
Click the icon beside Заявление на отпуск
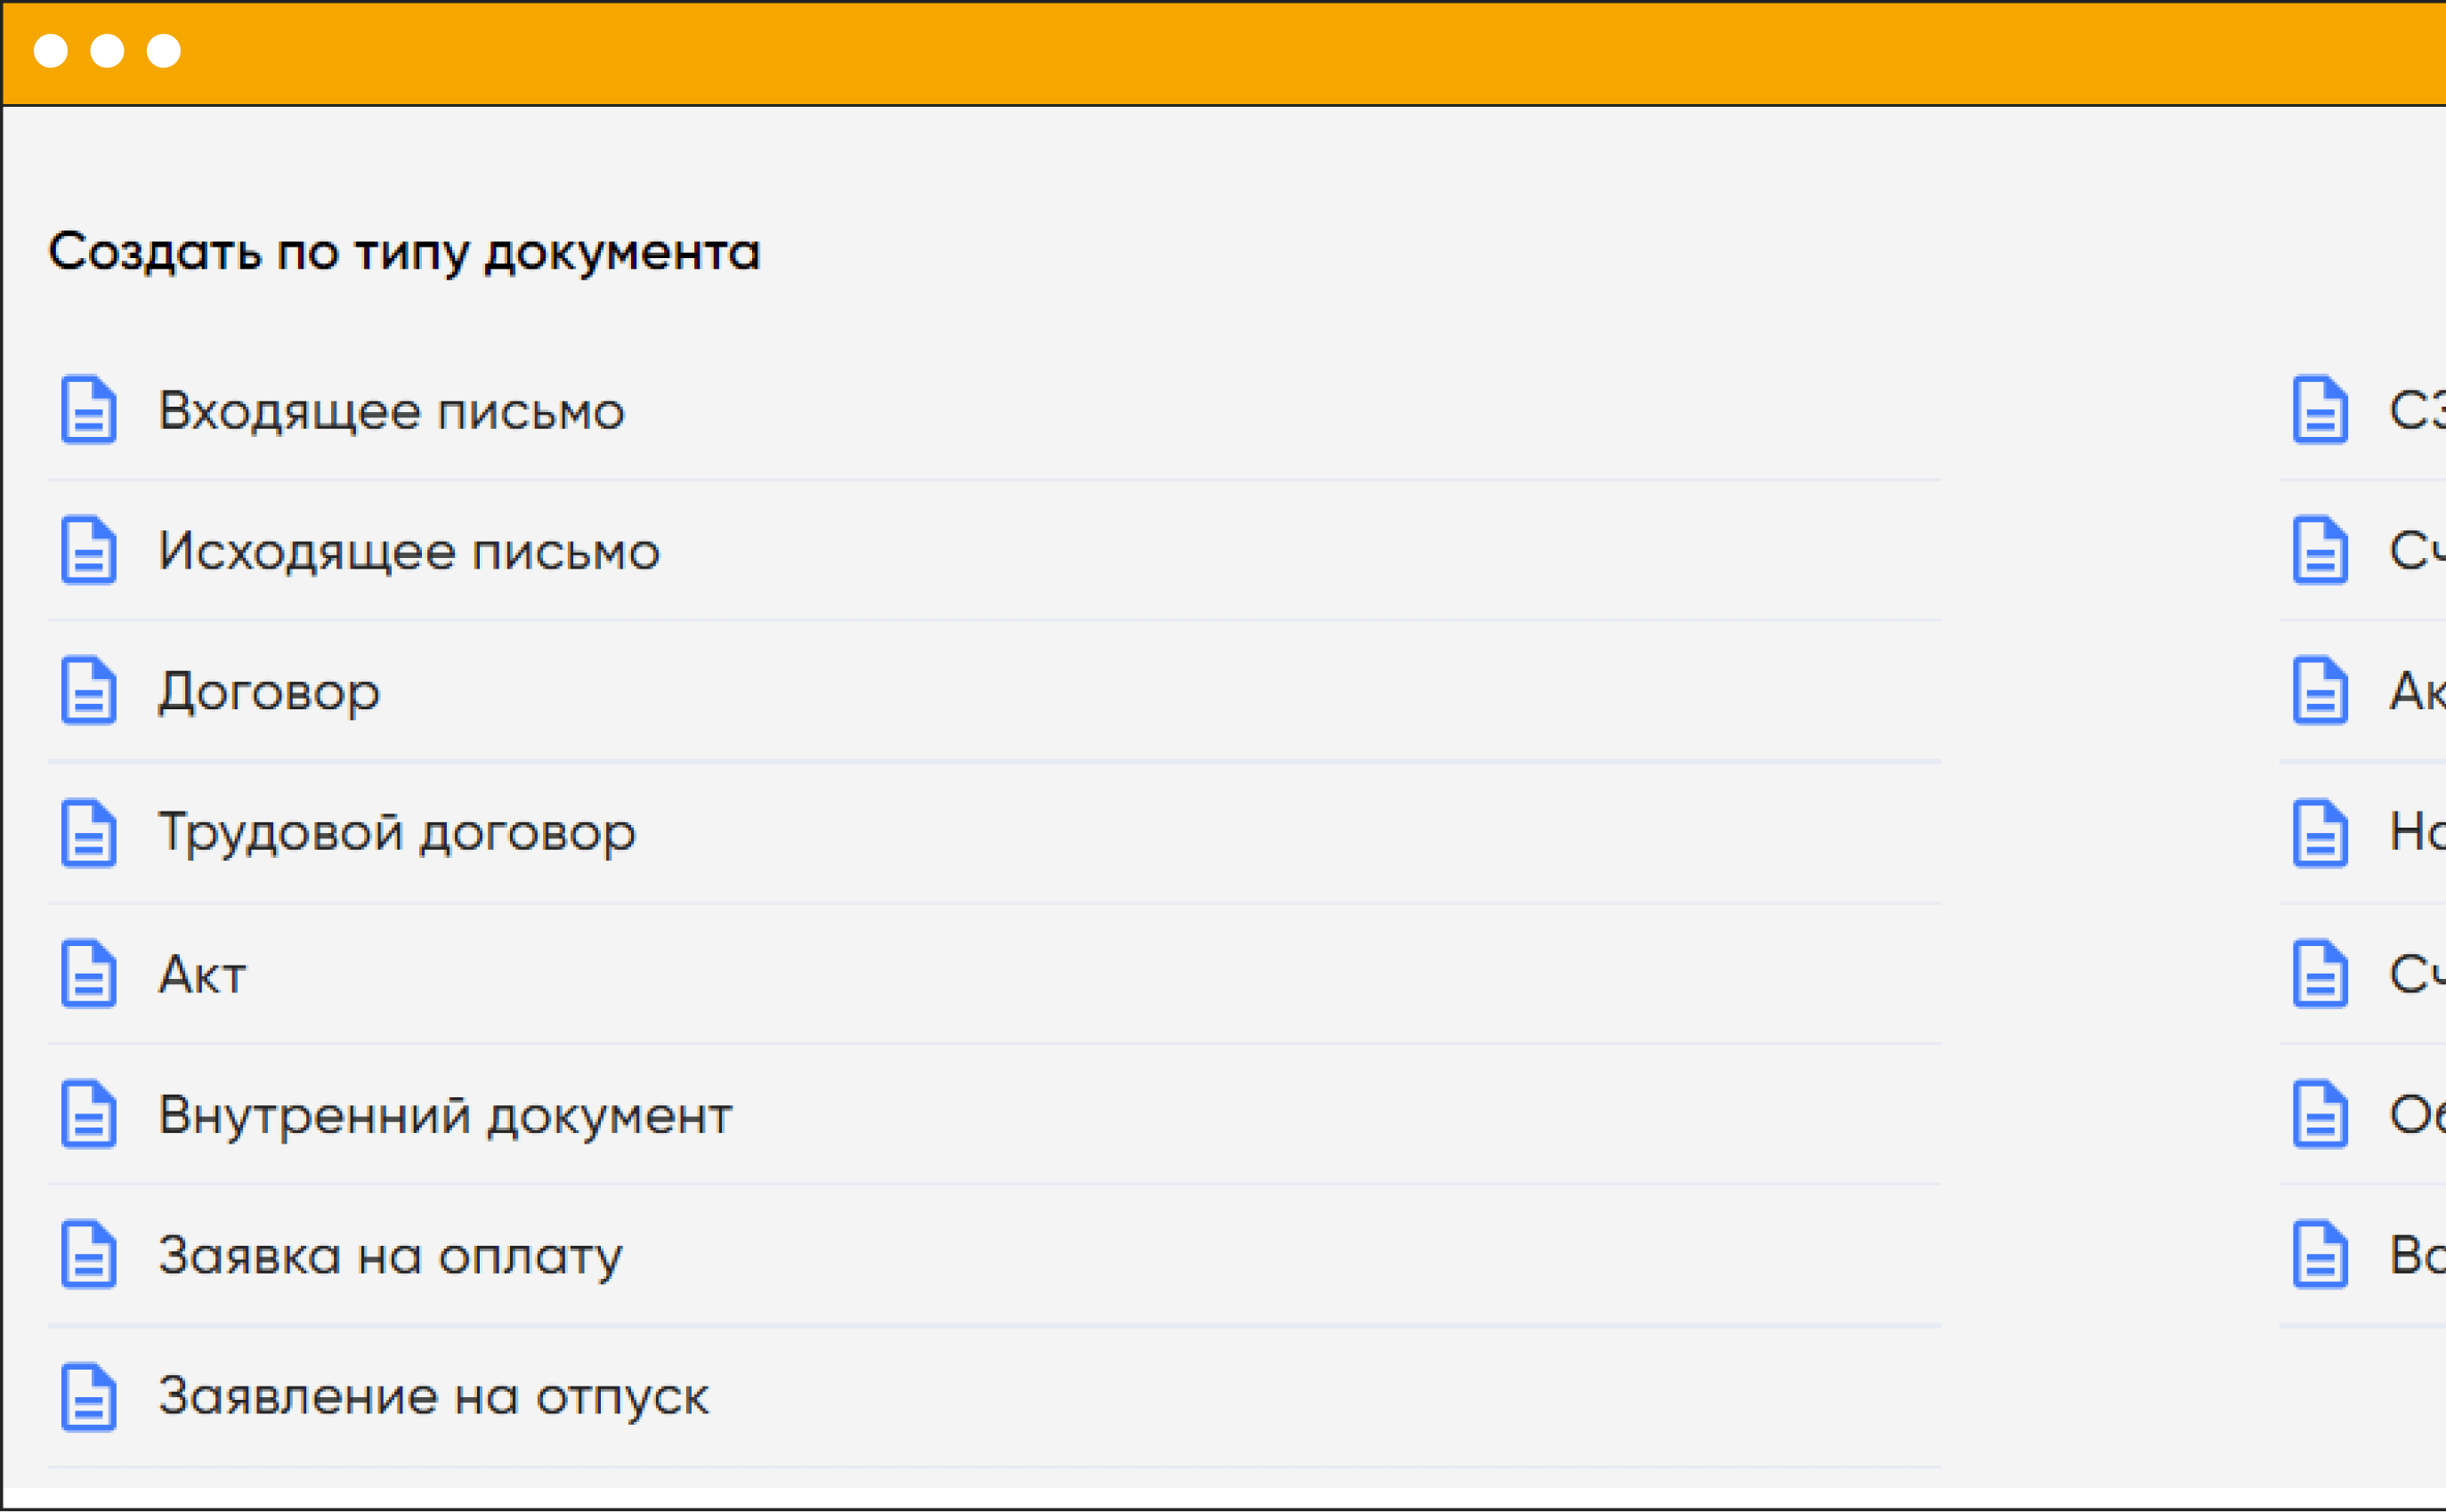tap(88, 1397)
